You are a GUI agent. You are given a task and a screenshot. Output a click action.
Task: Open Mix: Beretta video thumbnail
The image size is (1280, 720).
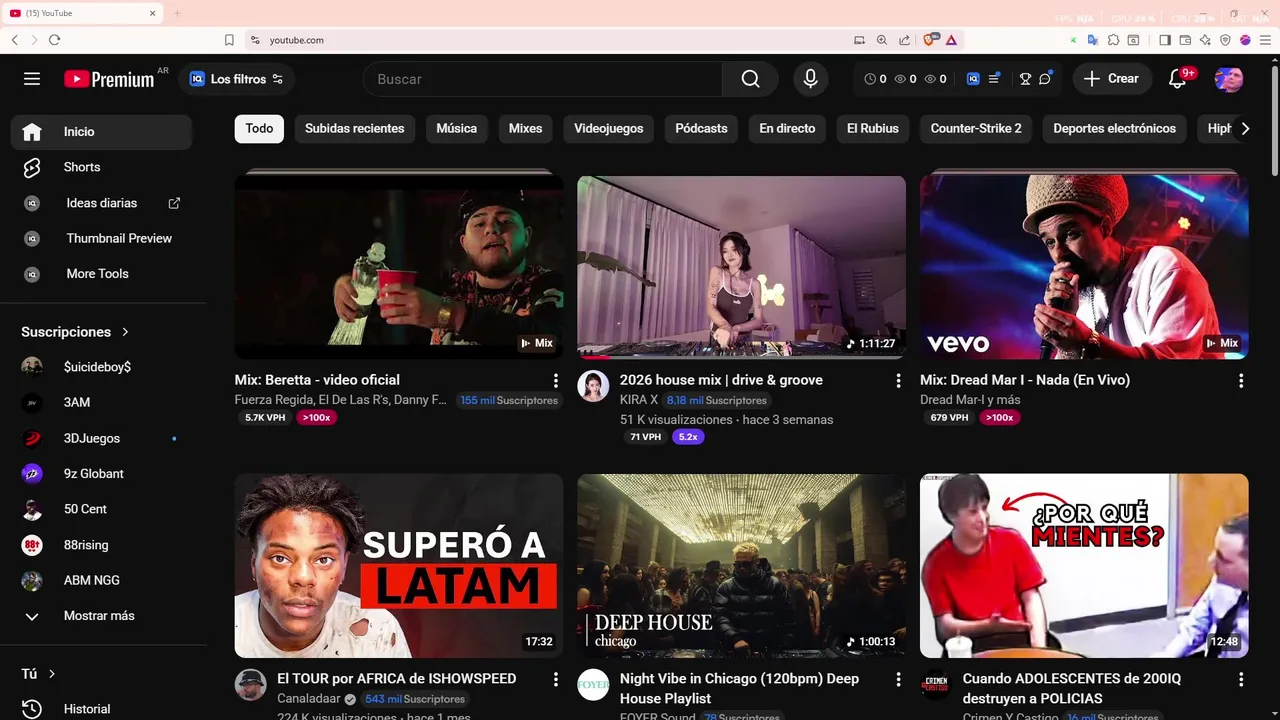click(x=399, y=267)
